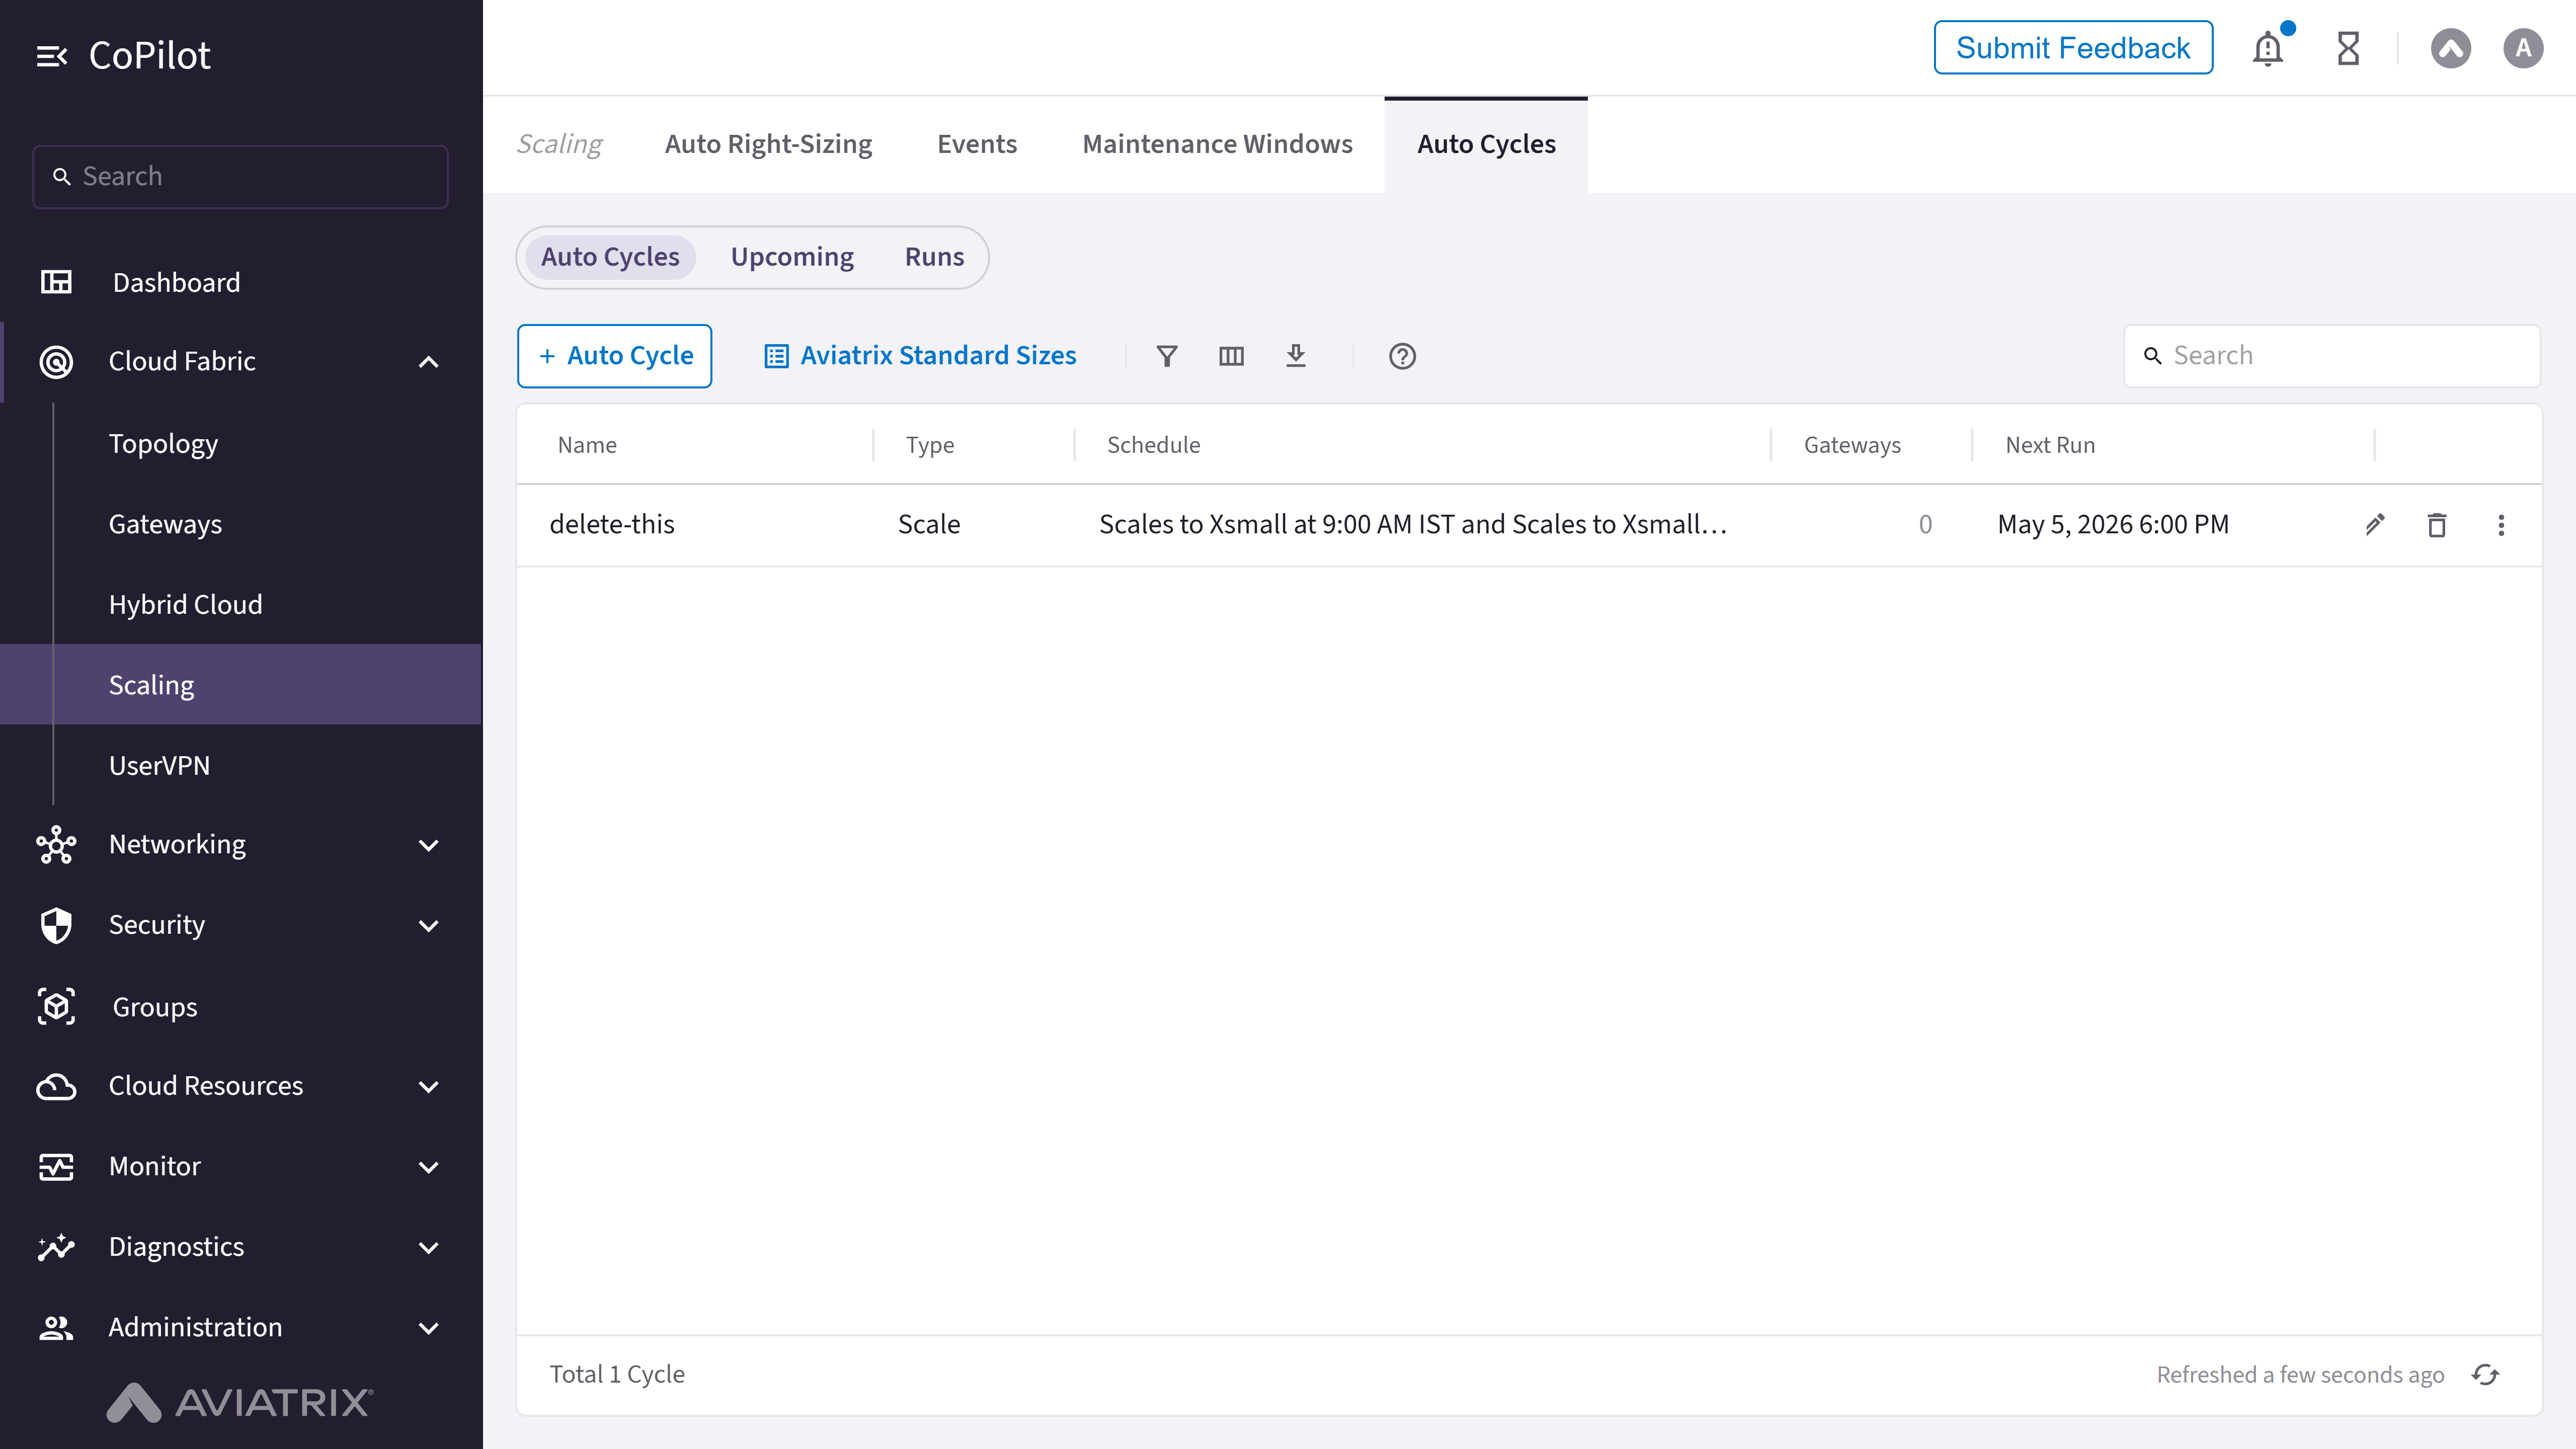Image resolution: width=2576 pixels, height=1449 pixels.
Task: Click the Gateways count 0 cell
Action: [x=1925, y=525]
